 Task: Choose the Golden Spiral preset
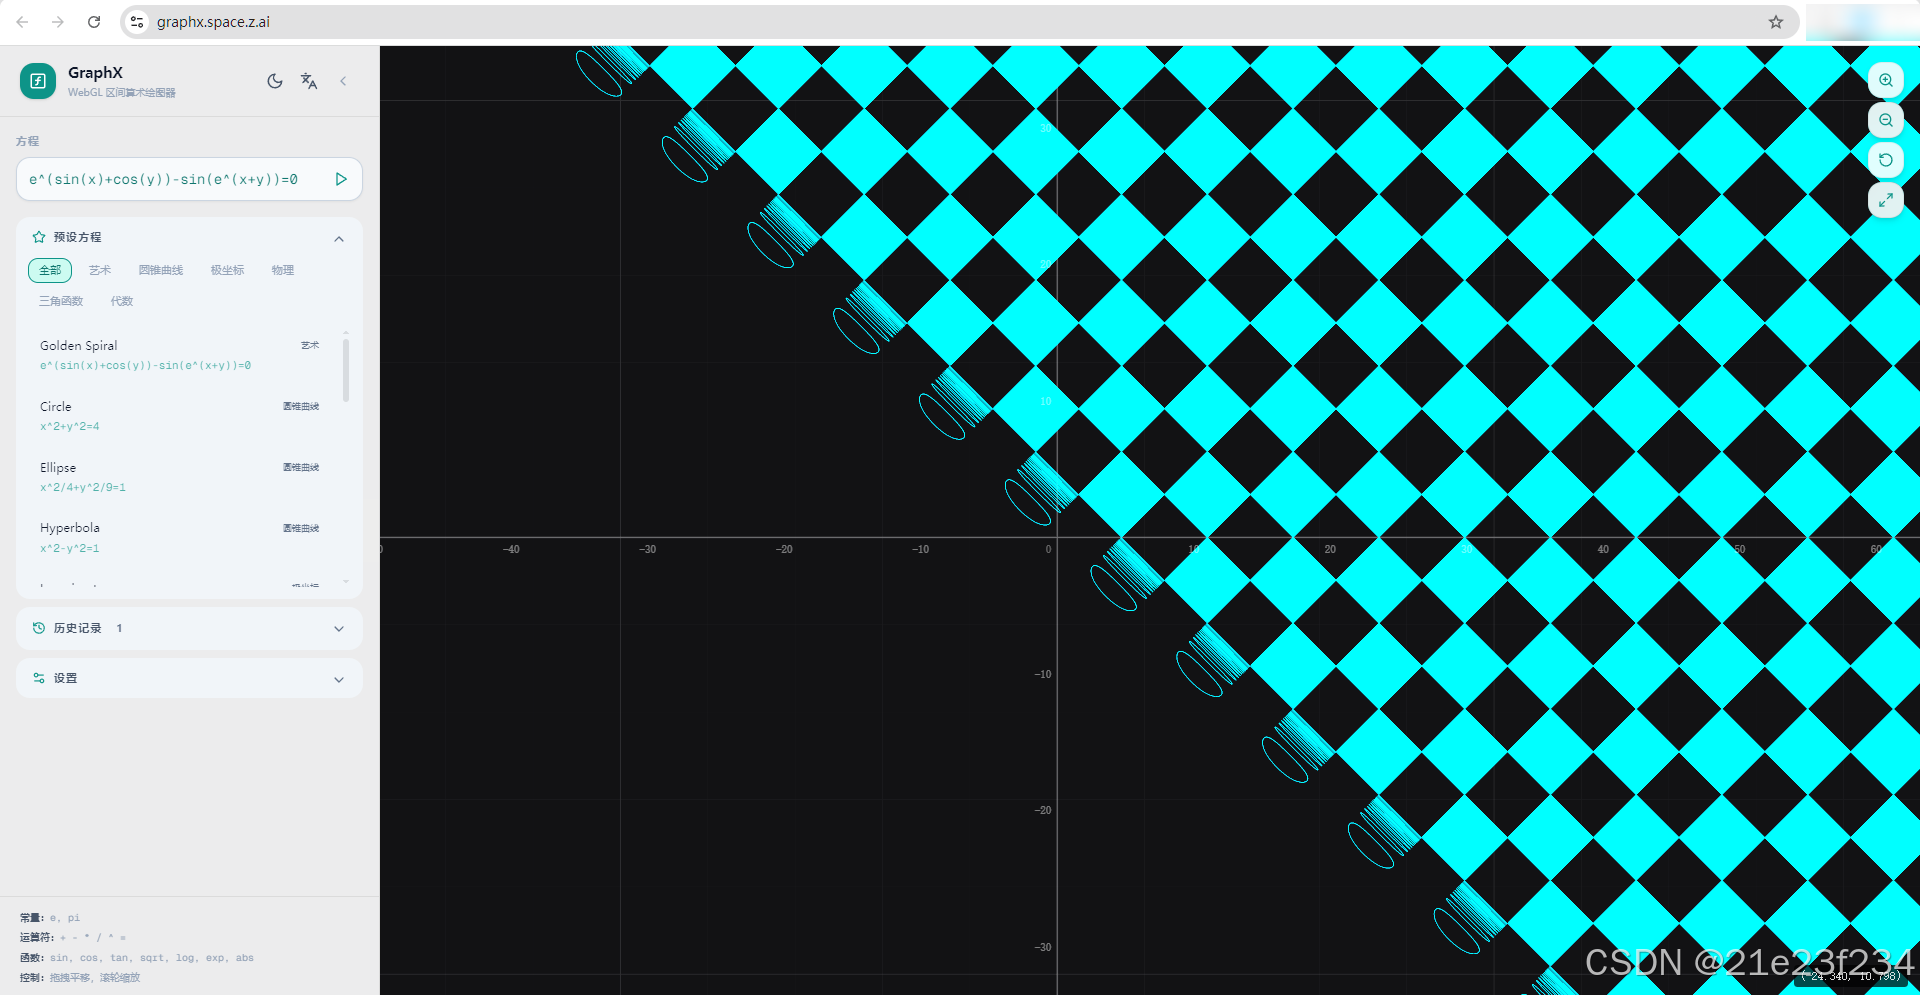point(180,355)
